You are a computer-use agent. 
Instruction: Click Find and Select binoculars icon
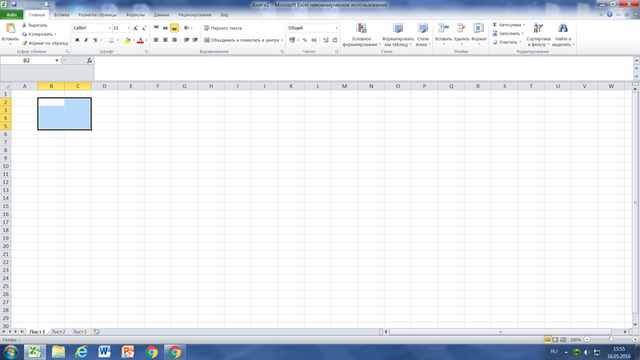click(x=563, y=28)
